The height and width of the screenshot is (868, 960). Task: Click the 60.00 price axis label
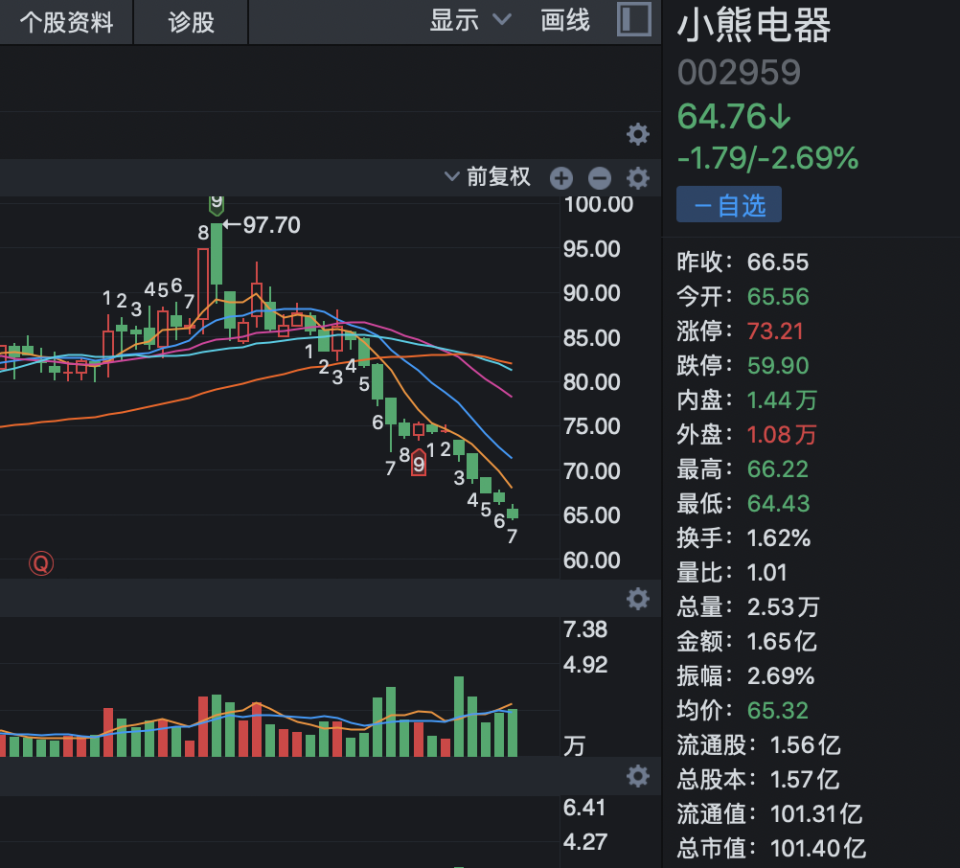591,560
